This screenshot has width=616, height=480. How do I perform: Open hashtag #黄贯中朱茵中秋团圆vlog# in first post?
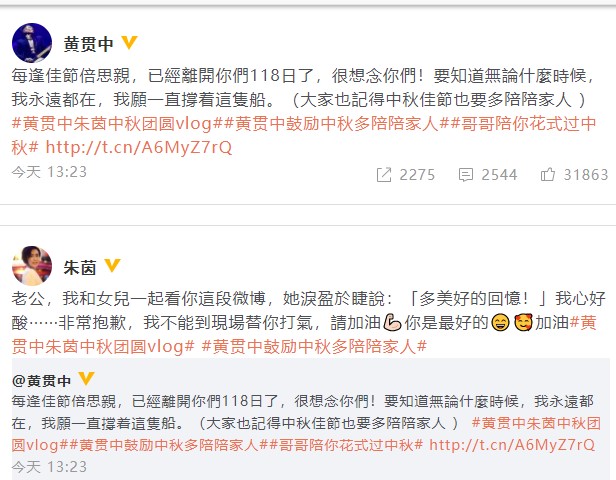[117, 124]
